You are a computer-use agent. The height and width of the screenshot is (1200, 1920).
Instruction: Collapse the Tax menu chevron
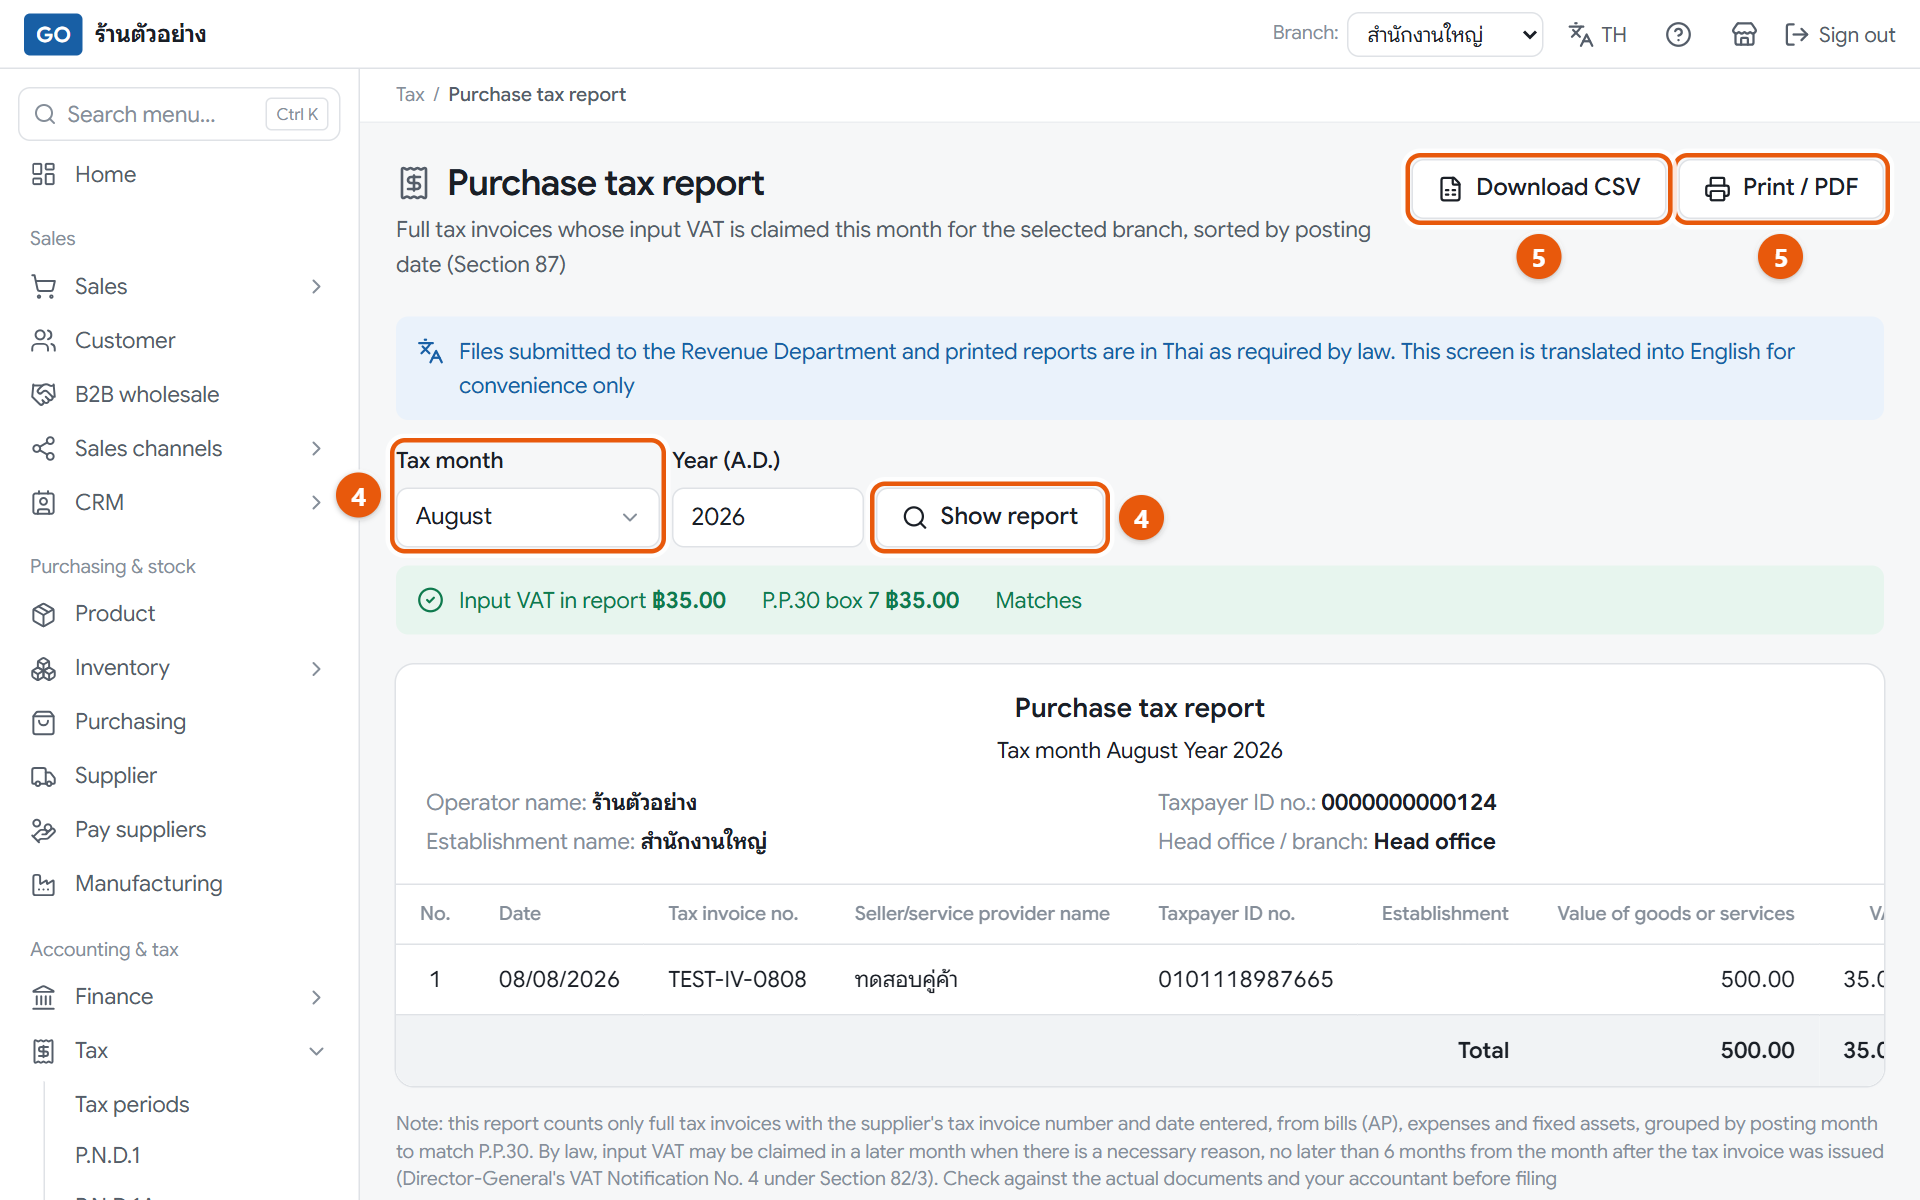tap(316, 1051)
